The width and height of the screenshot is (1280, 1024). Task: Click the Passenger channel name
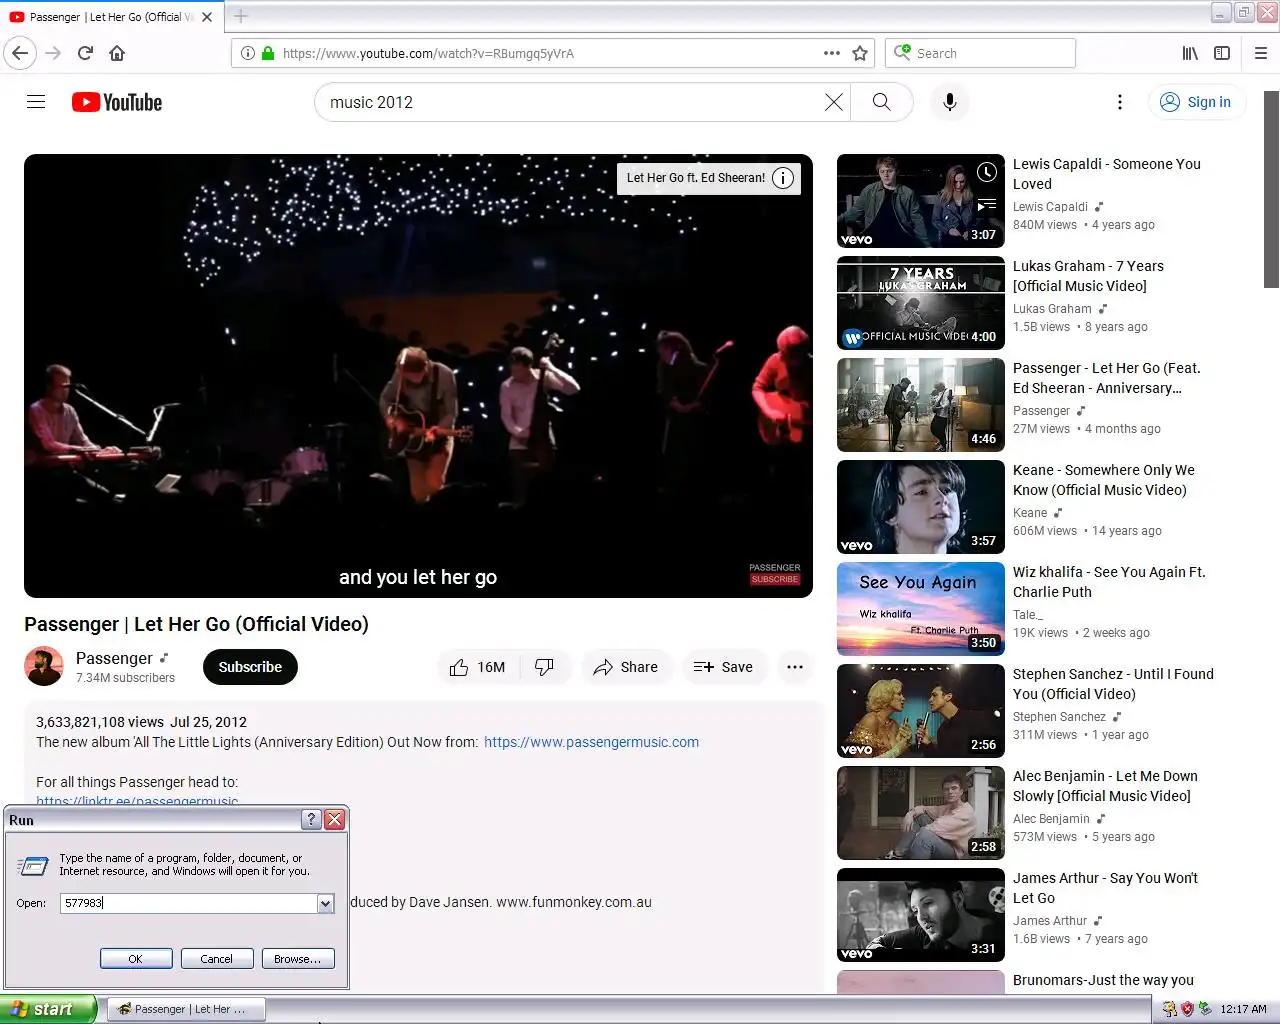114,658
